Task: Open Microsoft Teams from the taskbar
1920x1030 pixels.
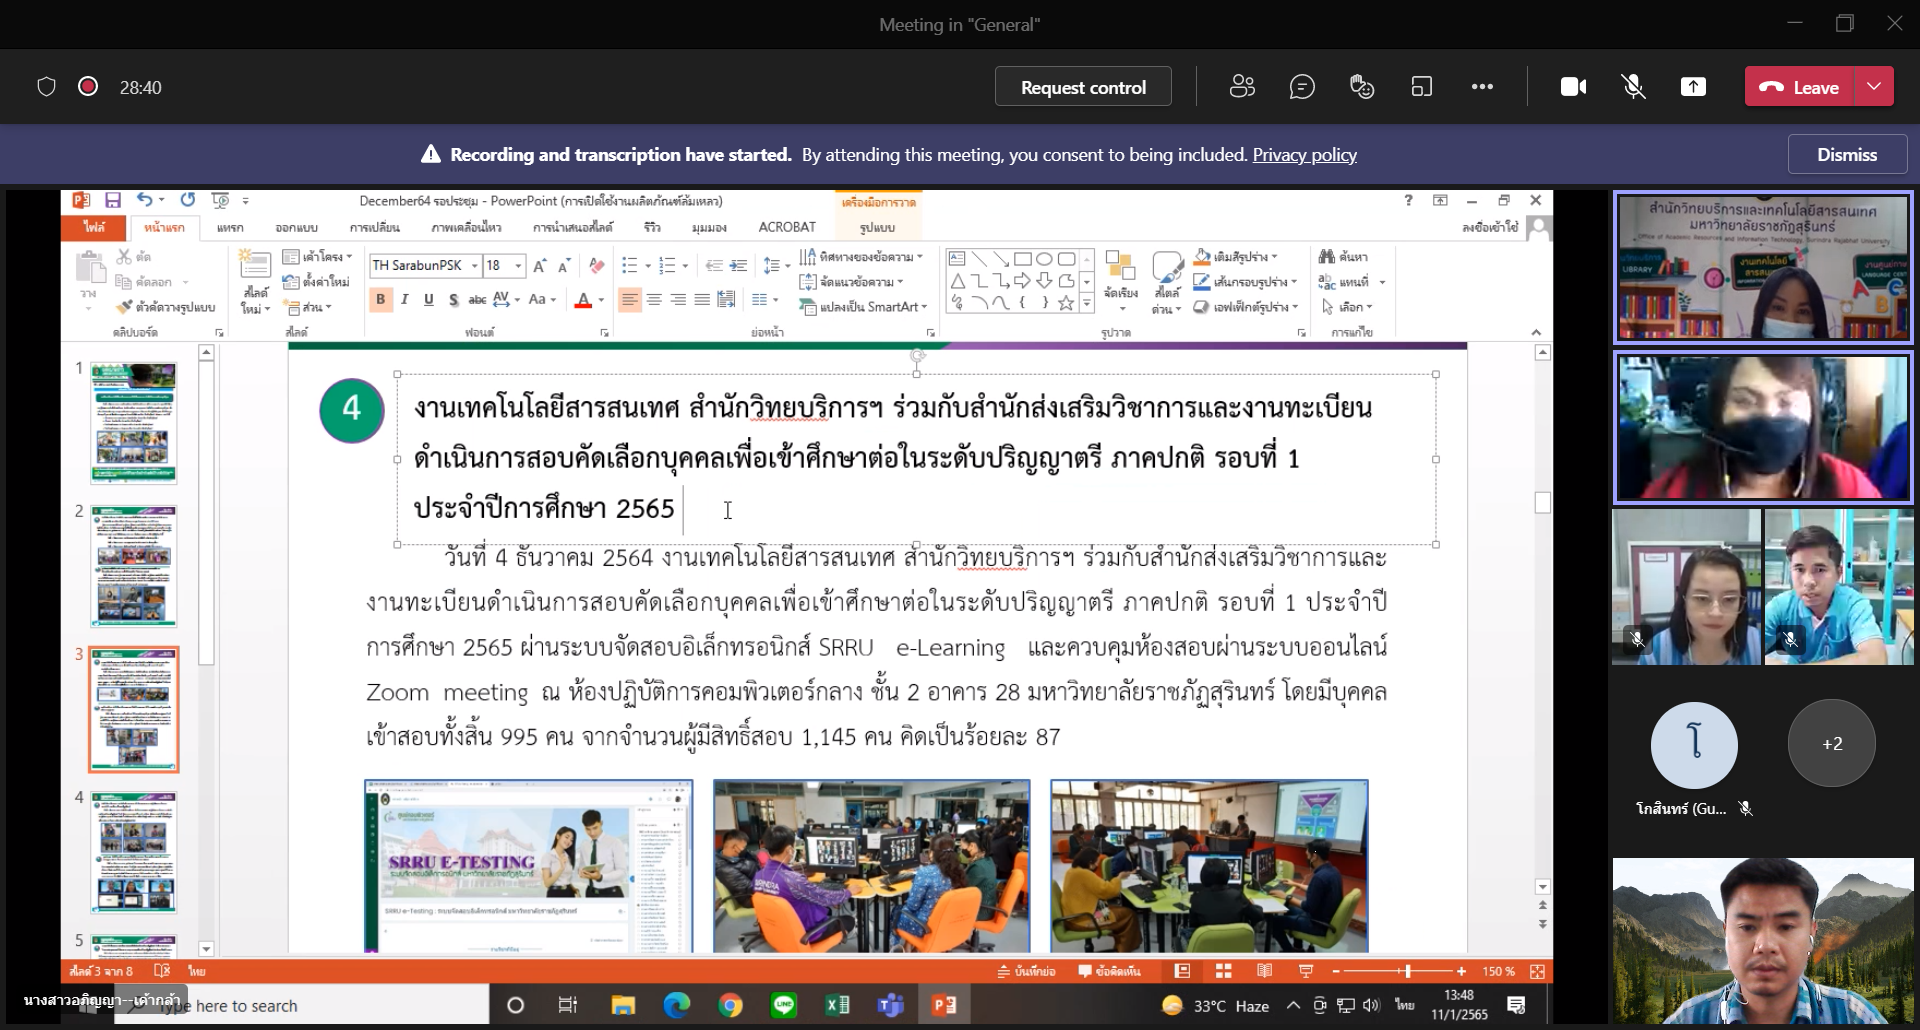Action: 890,1005
